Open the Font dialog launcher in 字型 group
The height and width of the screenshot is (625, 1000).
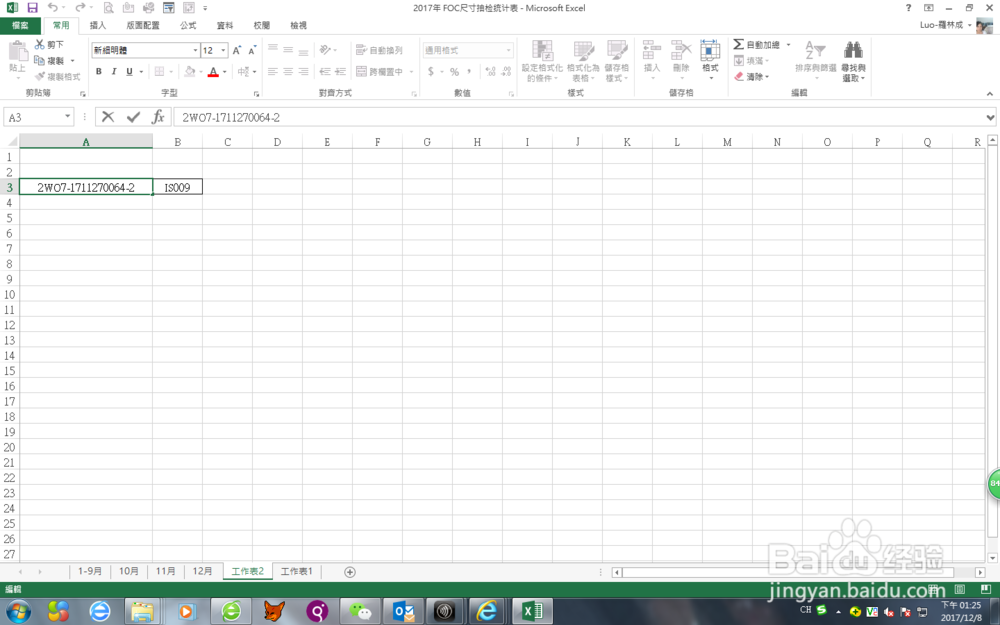tap(256, 94)
